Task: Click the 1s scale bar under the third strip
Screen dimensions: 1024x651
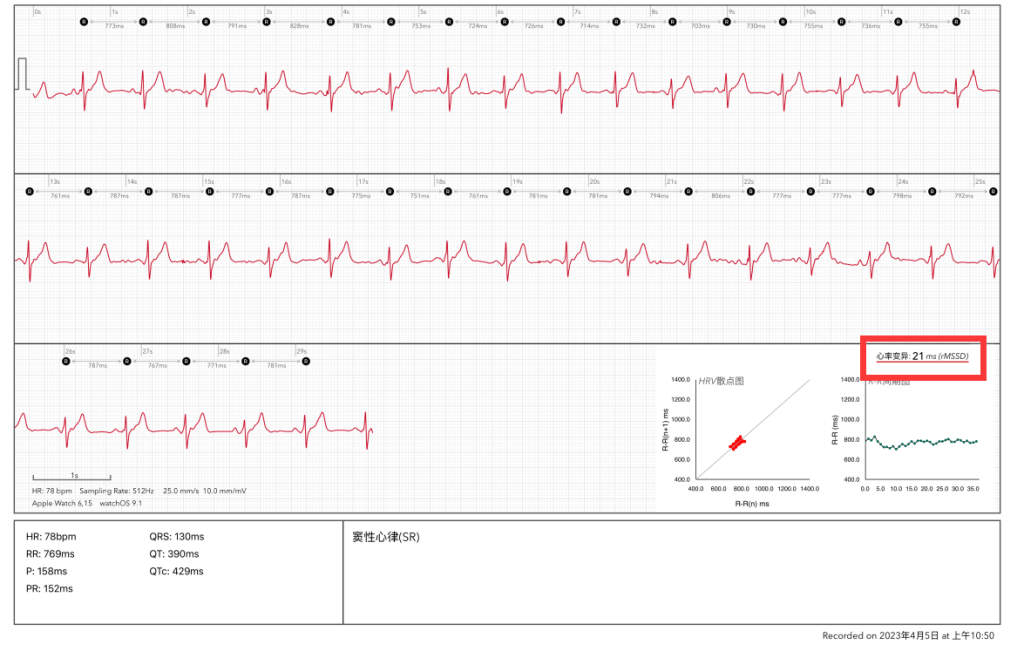Action: click(x=71, y=478)
